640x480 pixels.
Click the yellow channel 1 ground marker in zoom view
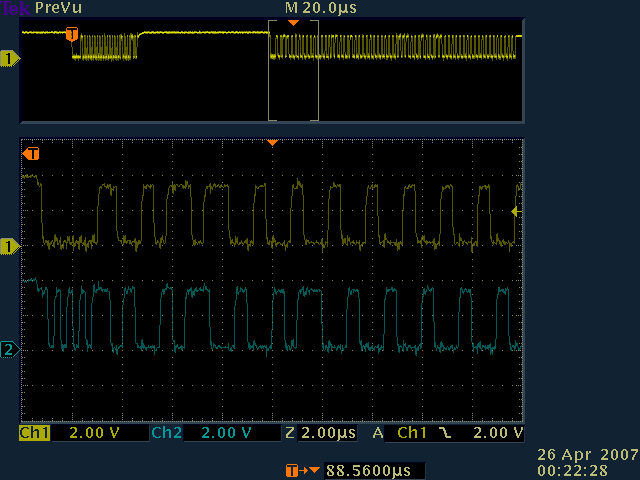click(10, 247)
